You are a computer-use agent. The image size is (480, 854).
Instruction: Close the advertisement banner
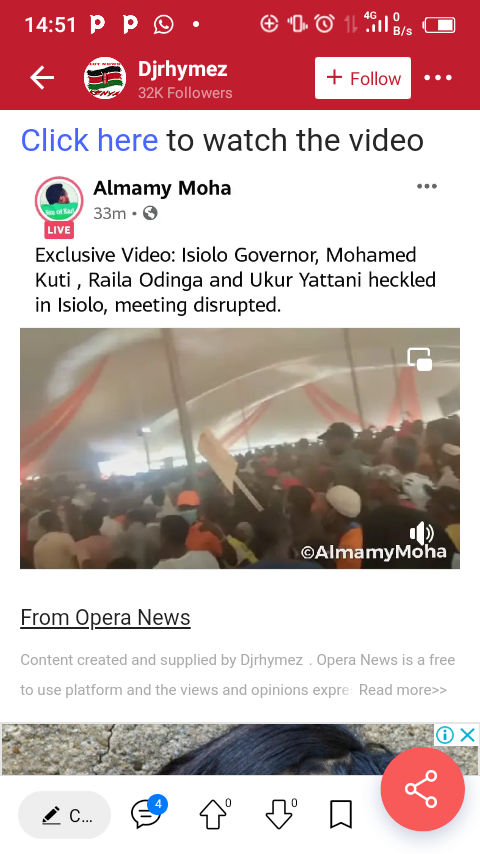tap(467, 735)
